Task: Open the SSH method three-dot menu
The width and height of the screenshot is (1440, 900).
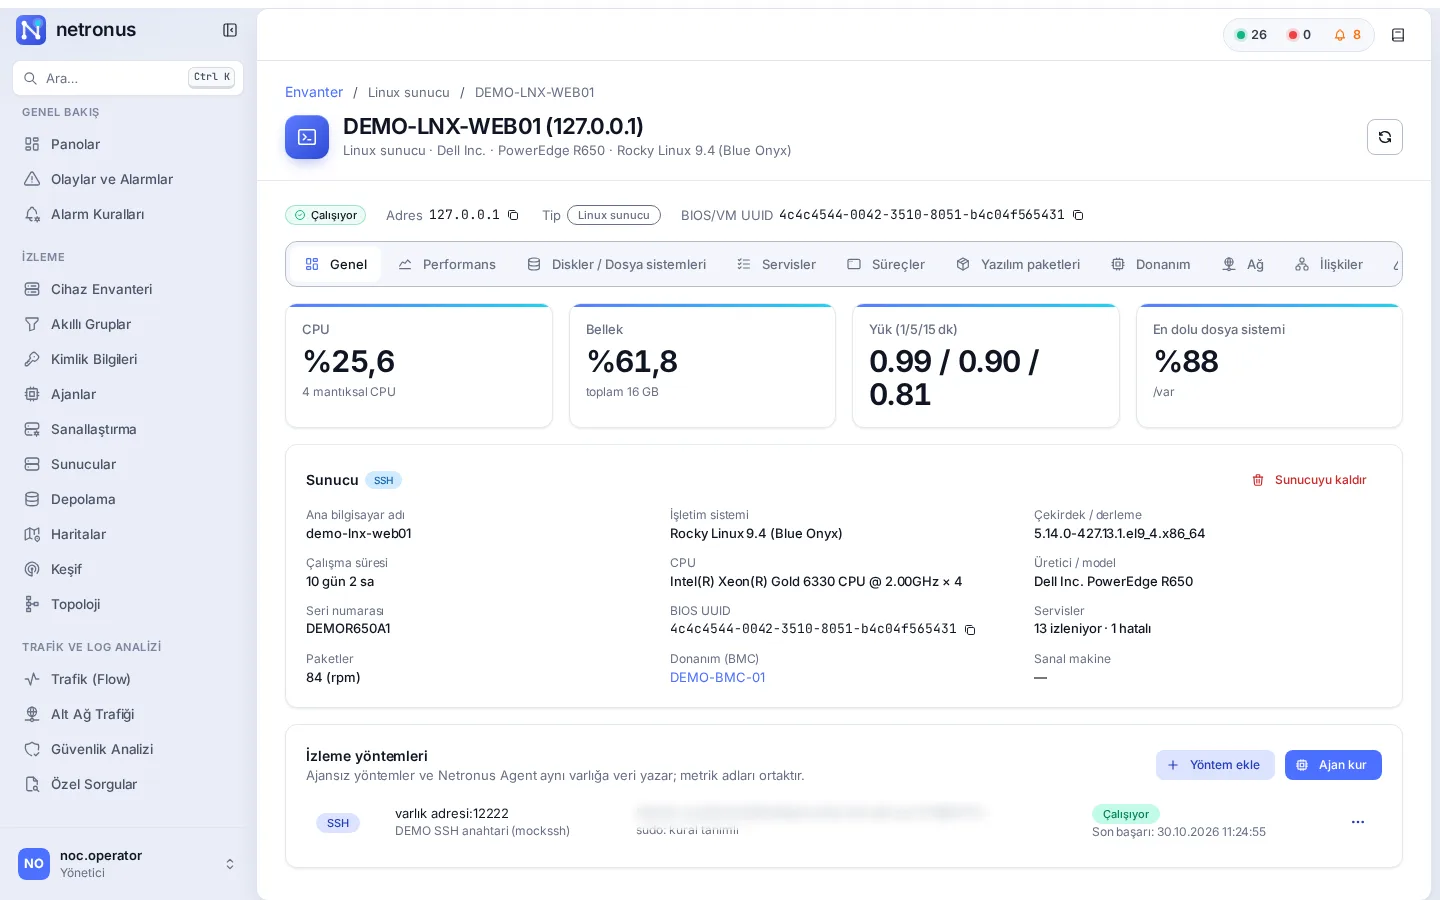Action: point(1358,822)
